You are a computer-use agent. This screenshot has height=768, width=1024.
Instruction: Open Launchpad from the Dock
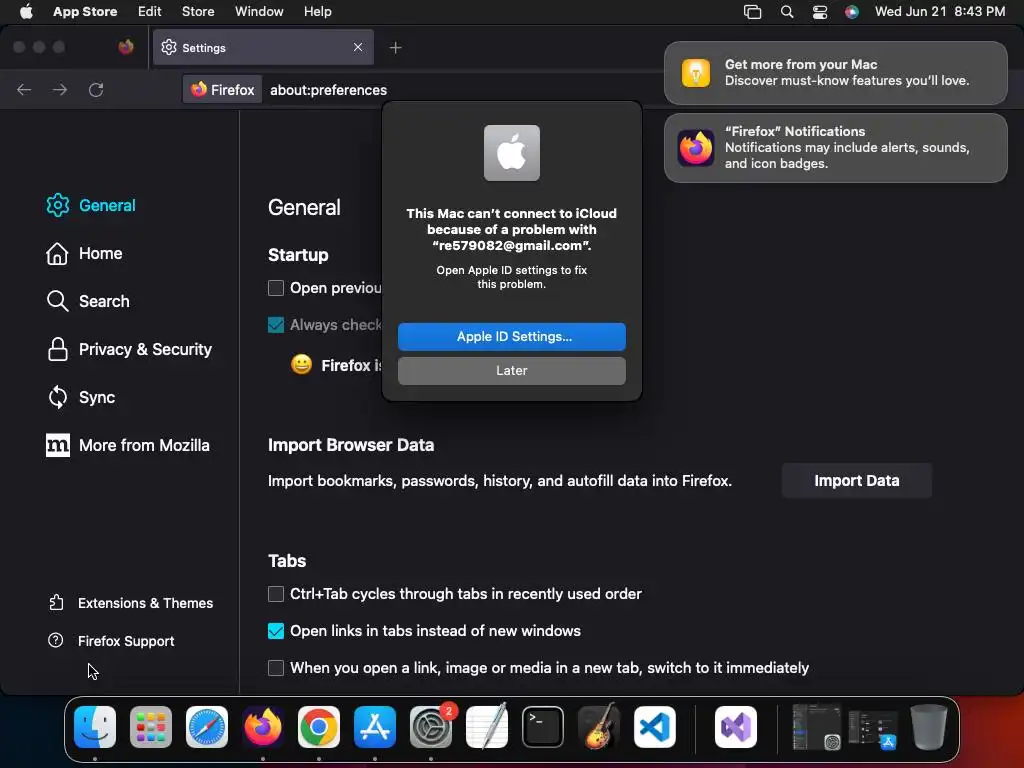point(151,726)
